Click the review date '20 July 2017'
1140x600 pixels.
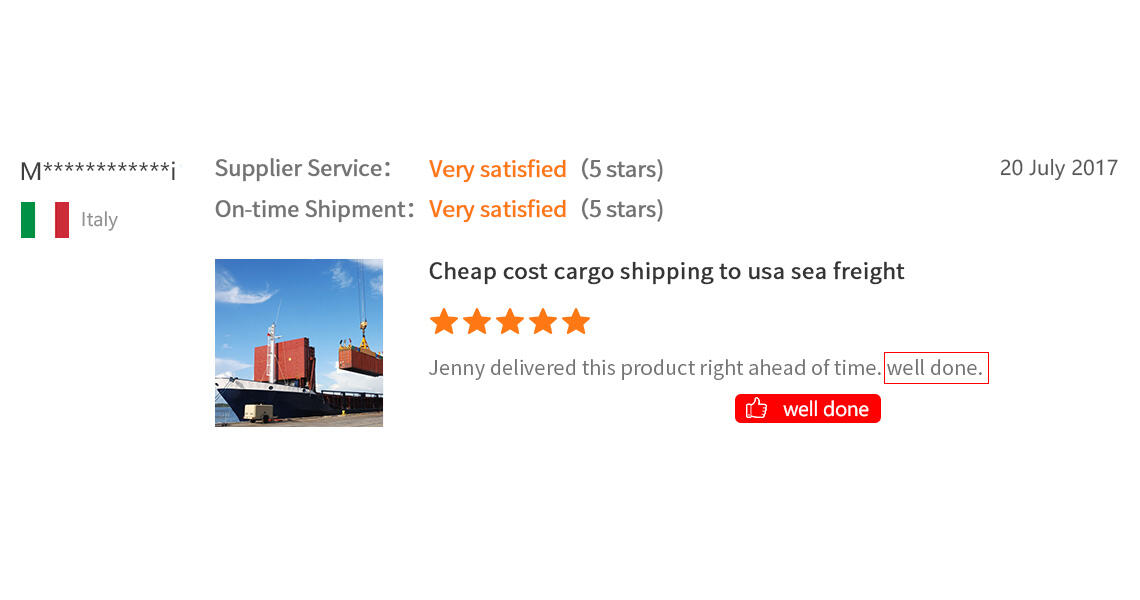[1058, 168]
